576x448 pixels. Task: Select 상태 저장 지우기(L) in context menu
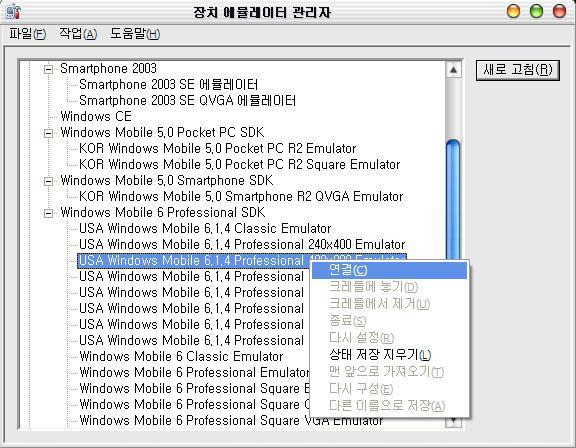pos(389,355)
